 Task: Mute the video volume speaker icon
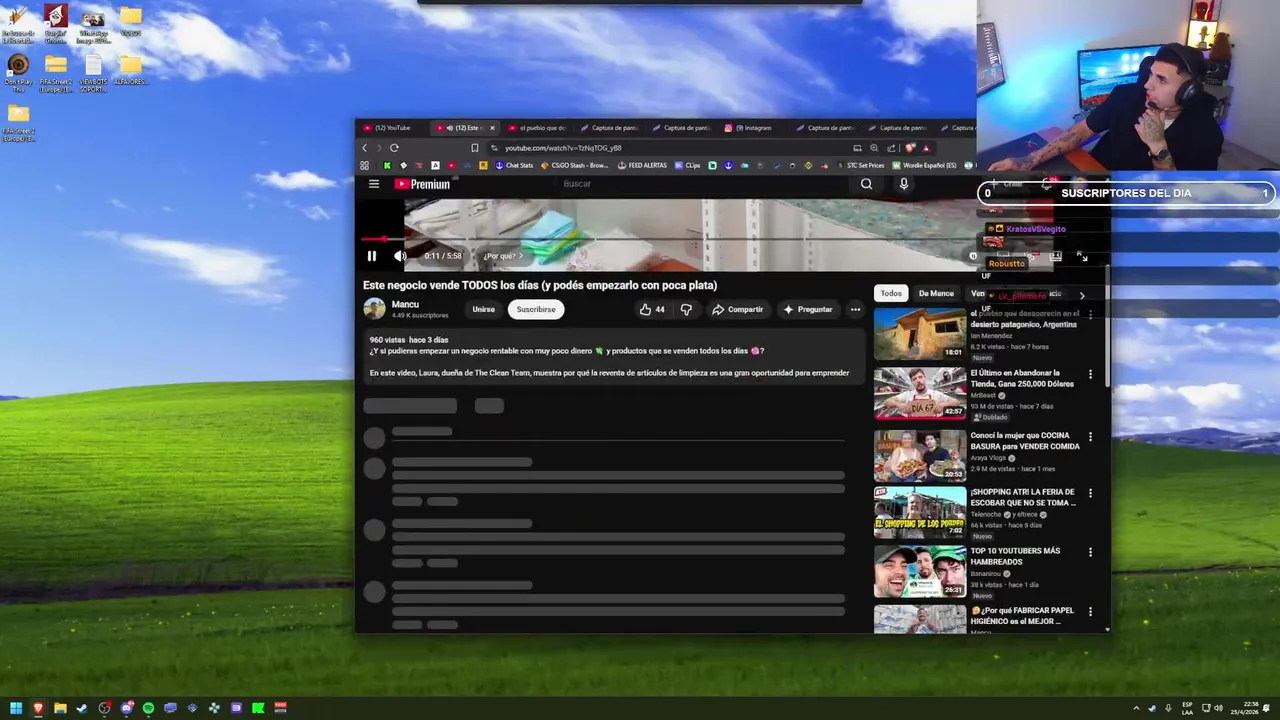click(x=400, y=256)
